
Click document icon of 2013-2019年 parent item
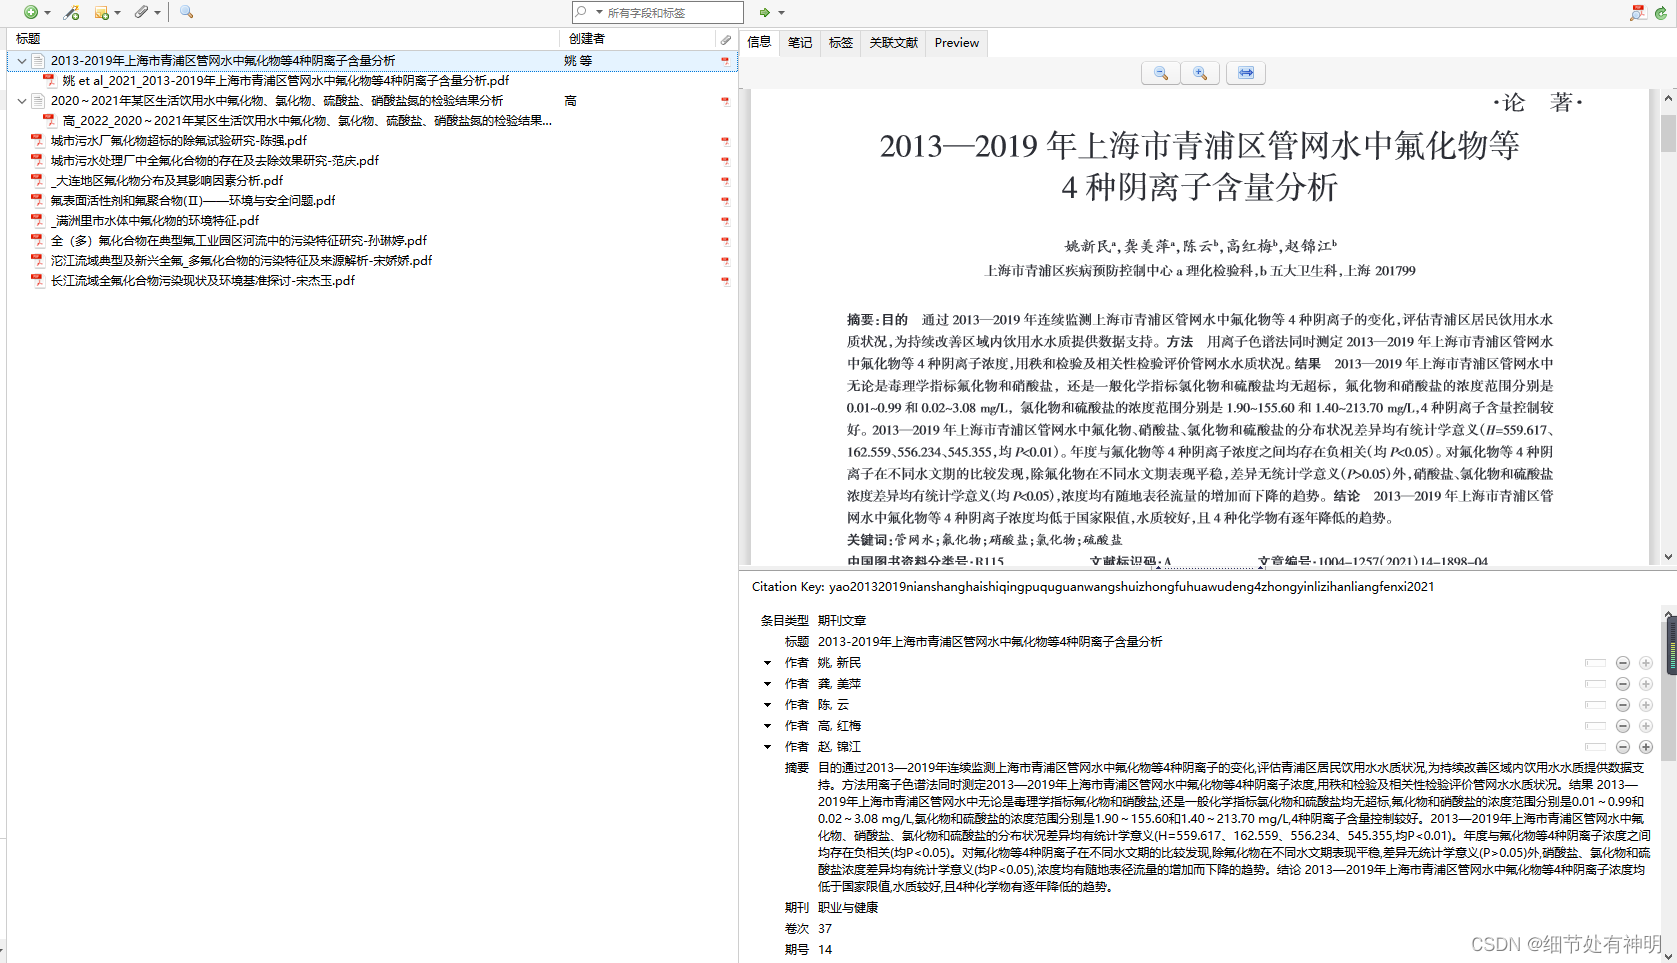tap(38, 61)
